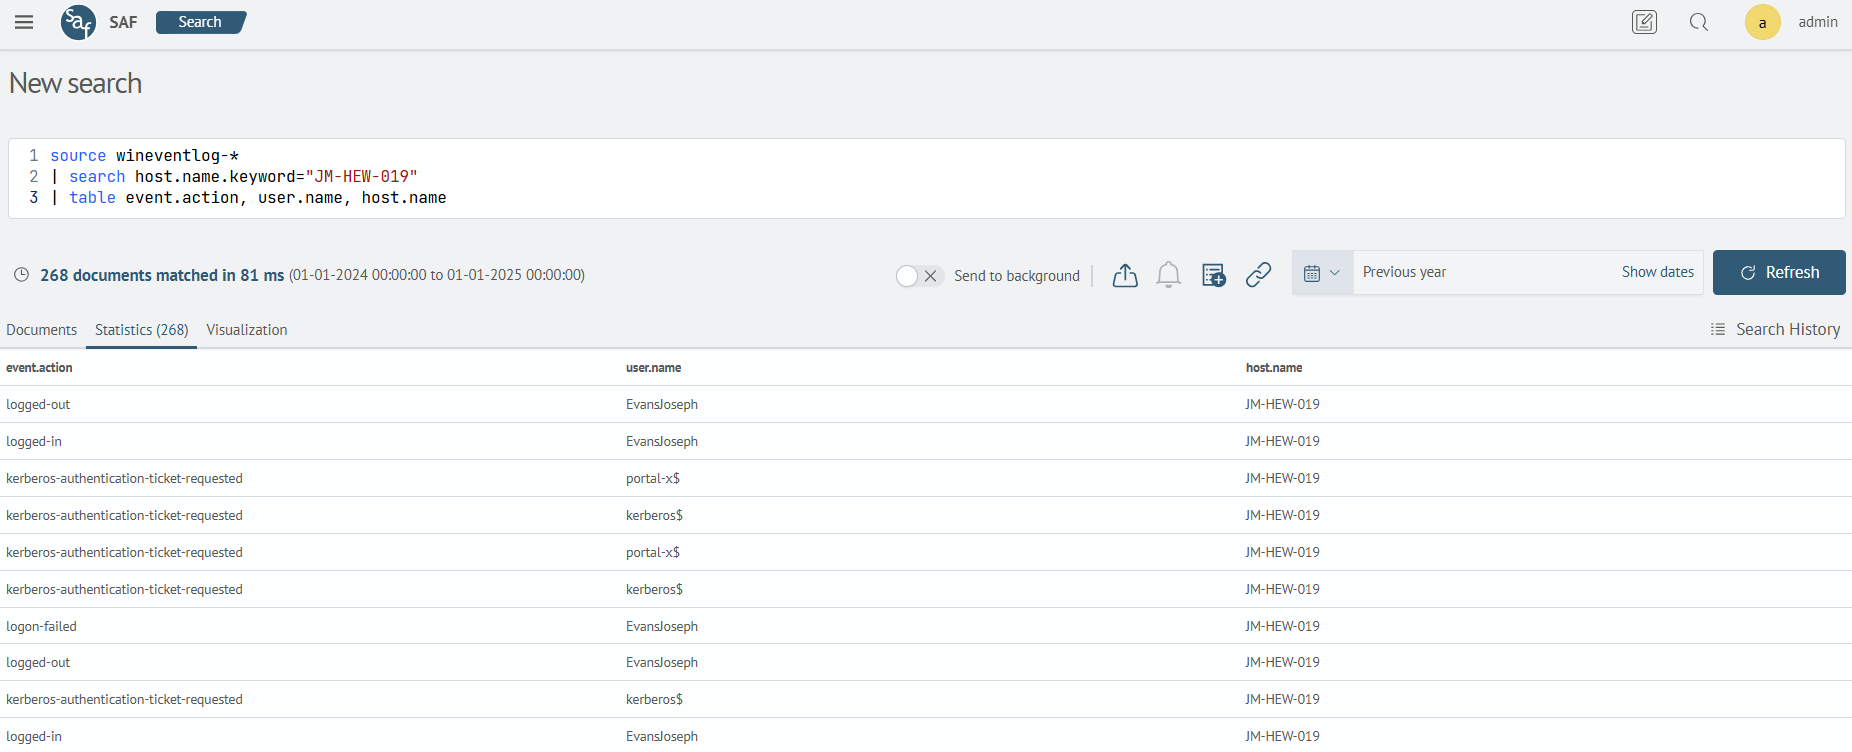
Task: Copy search link with chain icon
Action: coord(1258,274)
